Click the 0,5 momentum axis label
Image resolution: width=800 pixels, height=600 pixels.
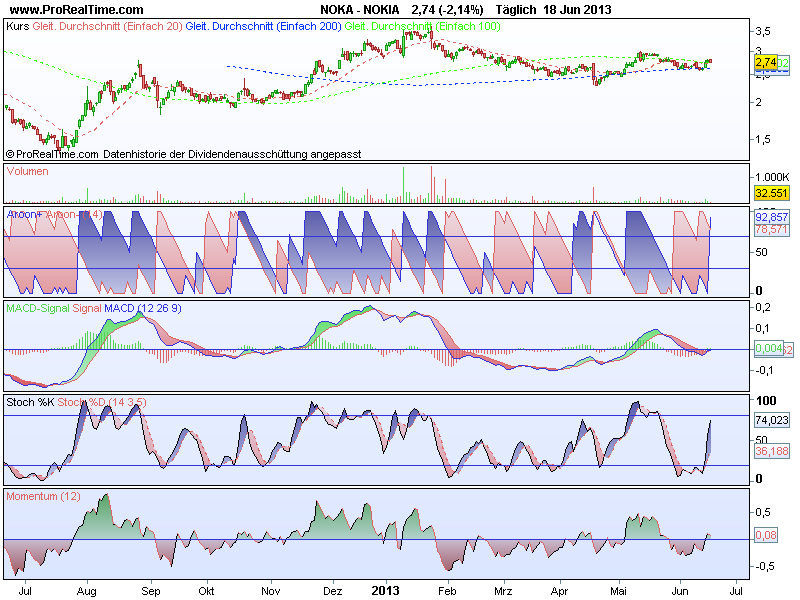(x=763, y=512)
